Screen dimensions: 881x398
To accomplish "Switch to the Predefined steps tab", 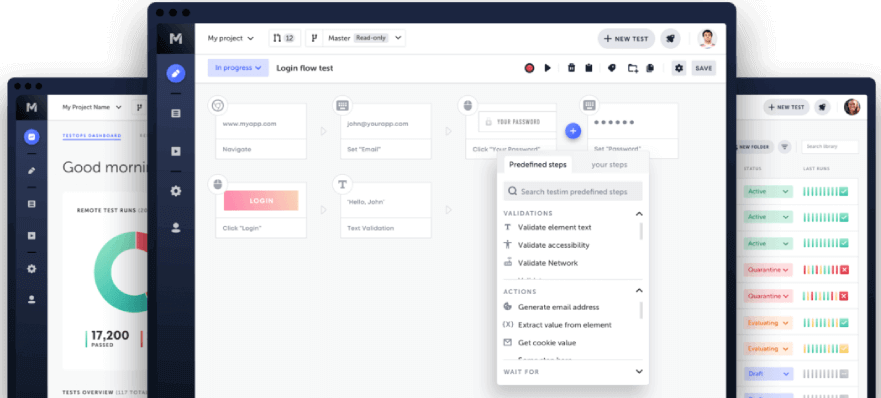I will click(x=538, y=165).
